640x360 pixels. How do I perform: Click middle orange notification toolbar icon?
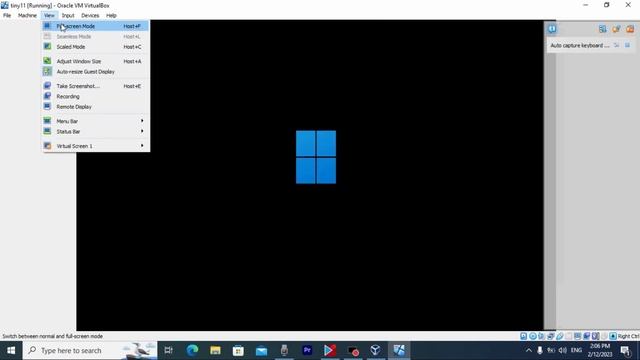coord(616,29)
